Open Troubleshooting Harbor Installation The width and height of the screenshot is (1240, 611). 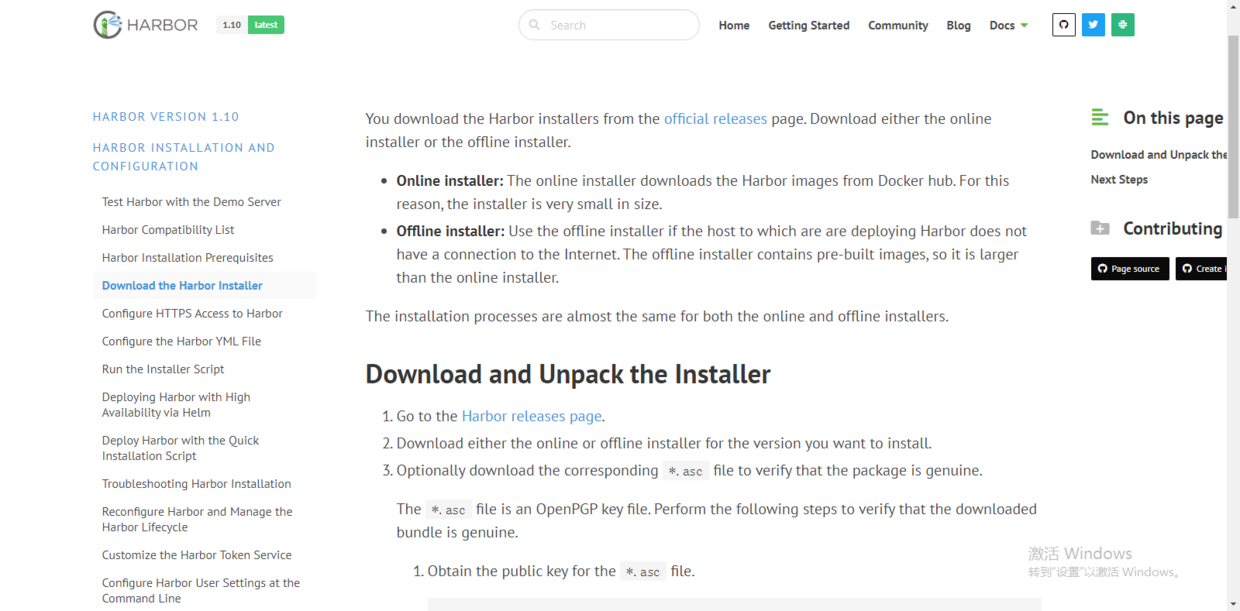[x=196, y=484]
